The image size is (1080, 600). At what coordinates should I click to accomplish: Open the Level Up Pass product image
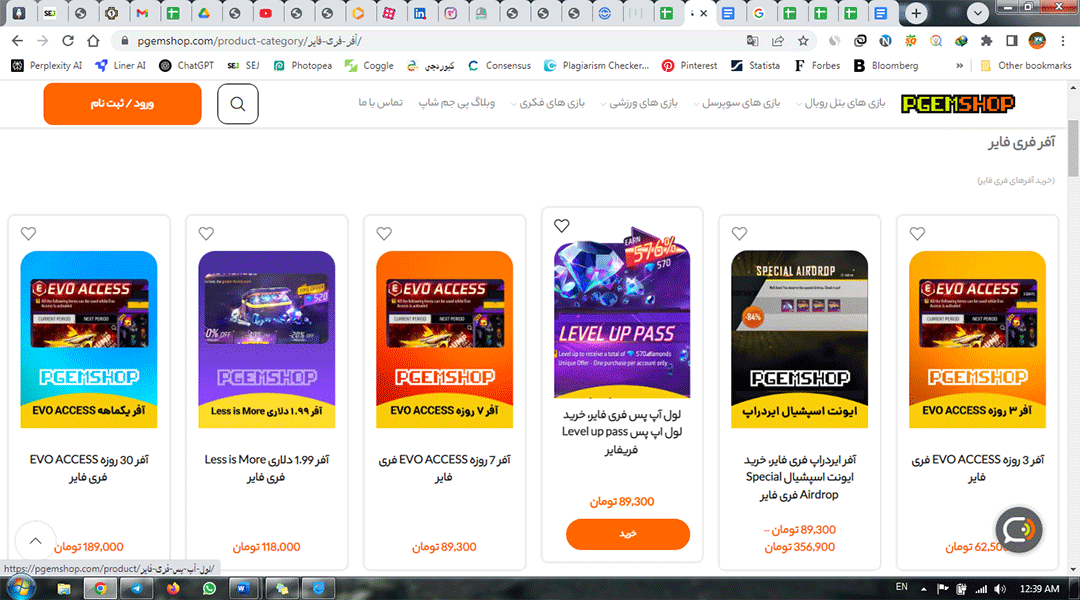pos(622,314)
